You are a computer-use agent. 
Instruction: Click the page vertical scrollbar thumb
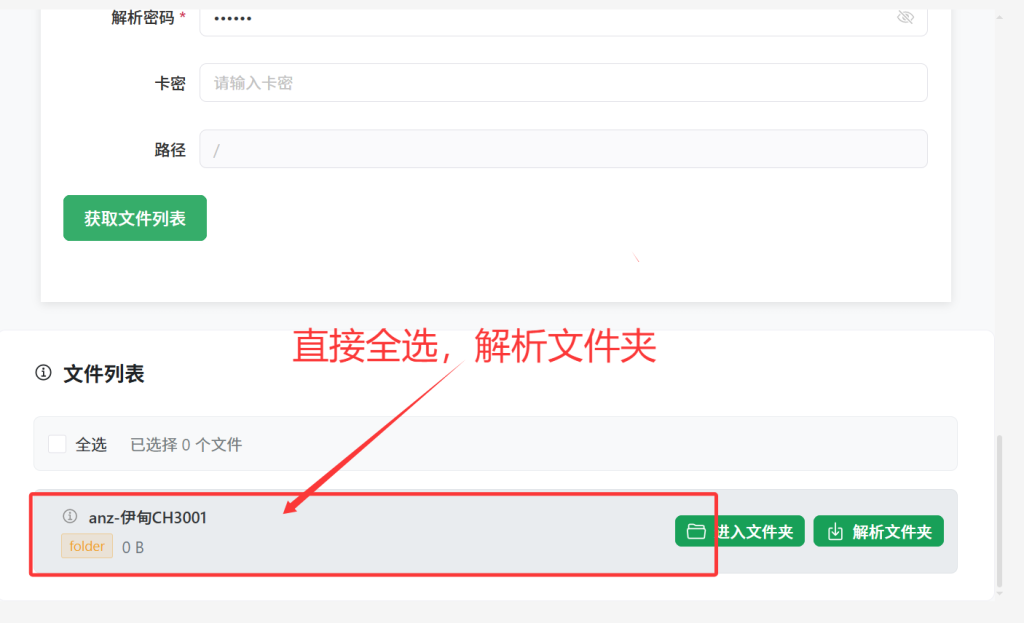click(999, 511)
